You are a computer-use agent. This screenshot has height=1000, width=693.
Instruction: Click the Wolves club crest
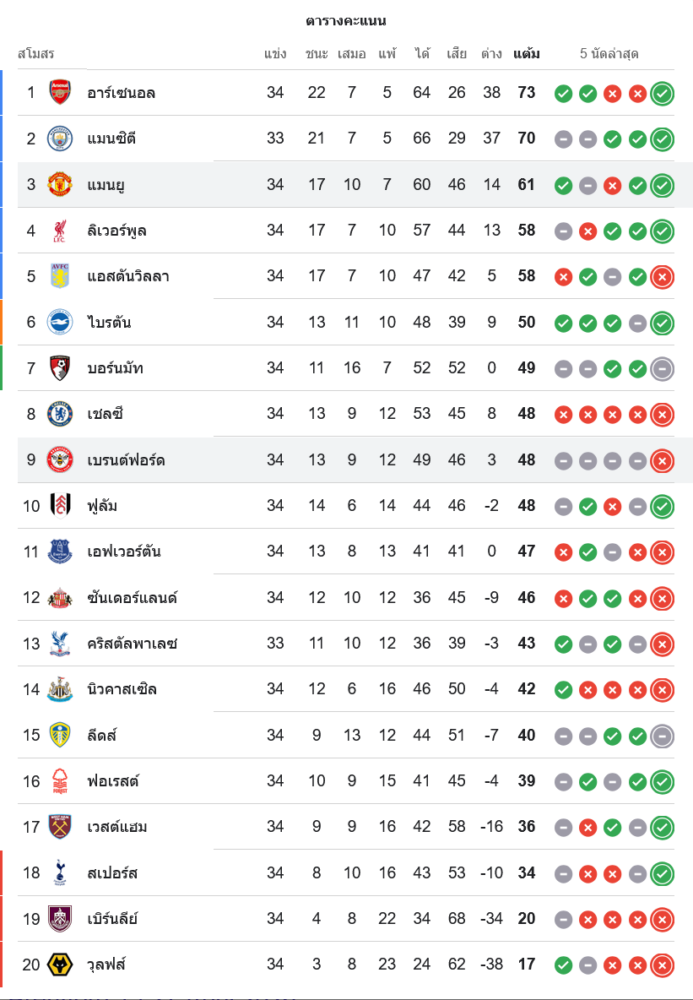(60, 965)
